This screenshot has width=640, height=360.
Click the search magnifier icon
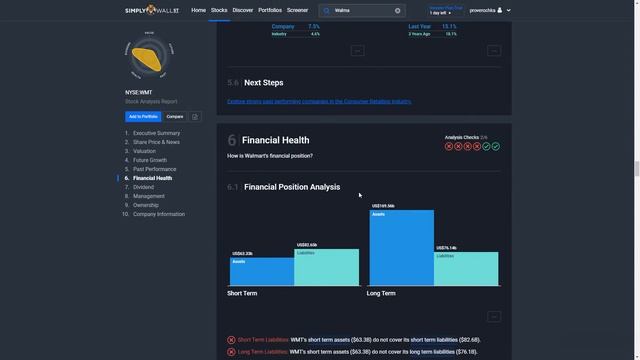click(x=327, y=11)
